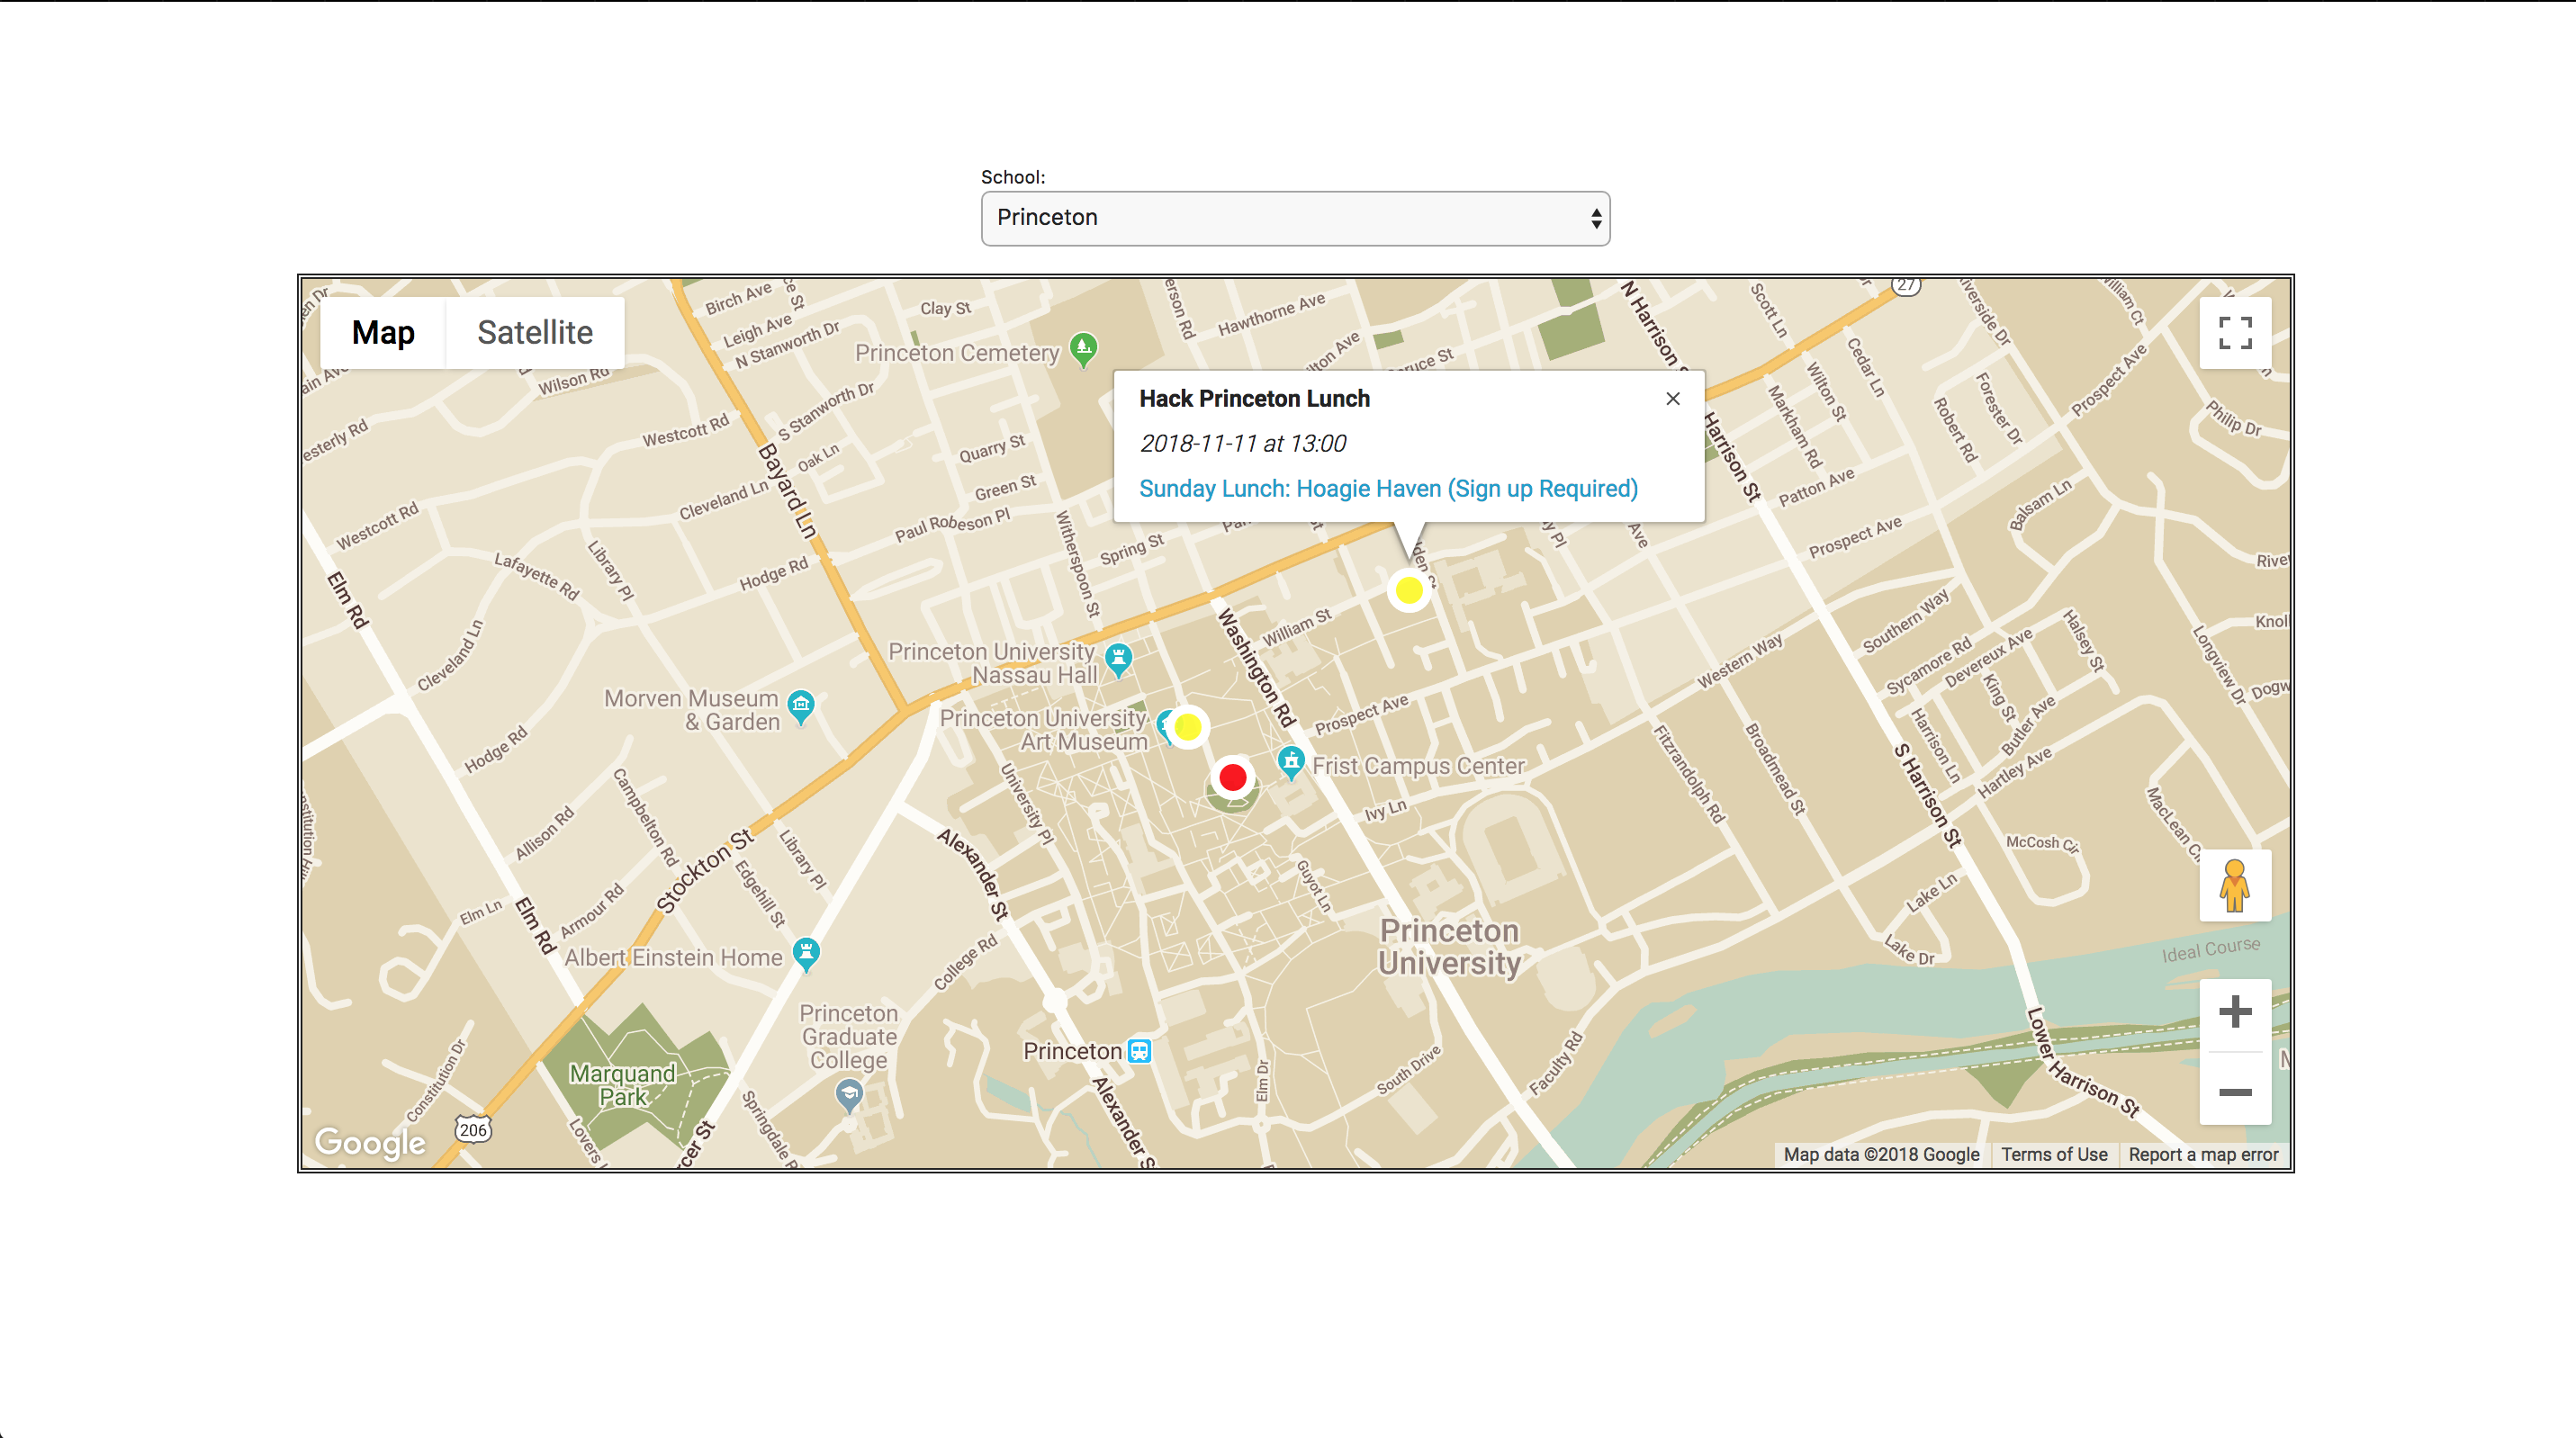Select the Map view tab

(383, 333)
